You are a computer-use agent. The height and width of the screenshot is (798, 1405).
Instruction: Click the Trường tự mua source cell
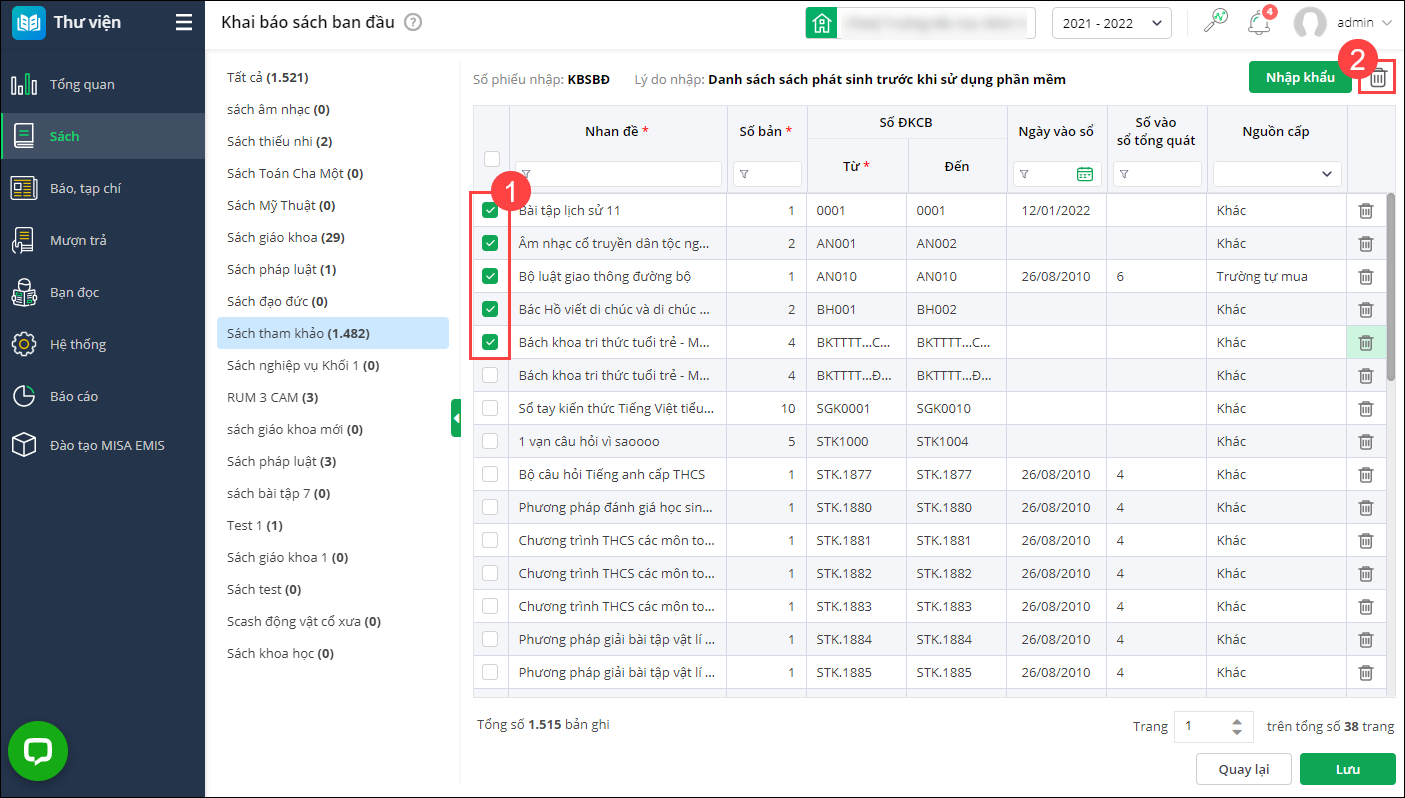click(x=1277, y=277)
